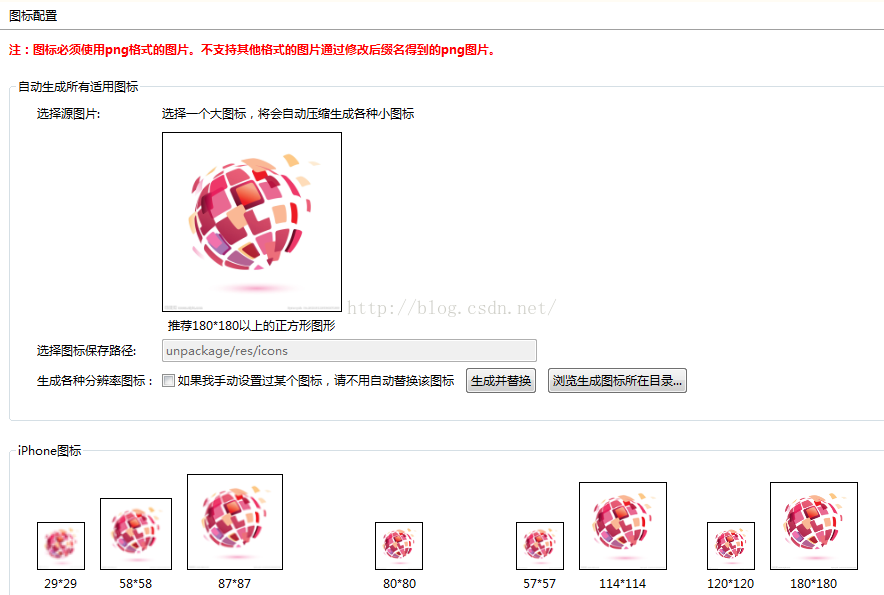Click the 生成并替换 button
Screen dimensions: 884x595
click(x=501, y=381)
